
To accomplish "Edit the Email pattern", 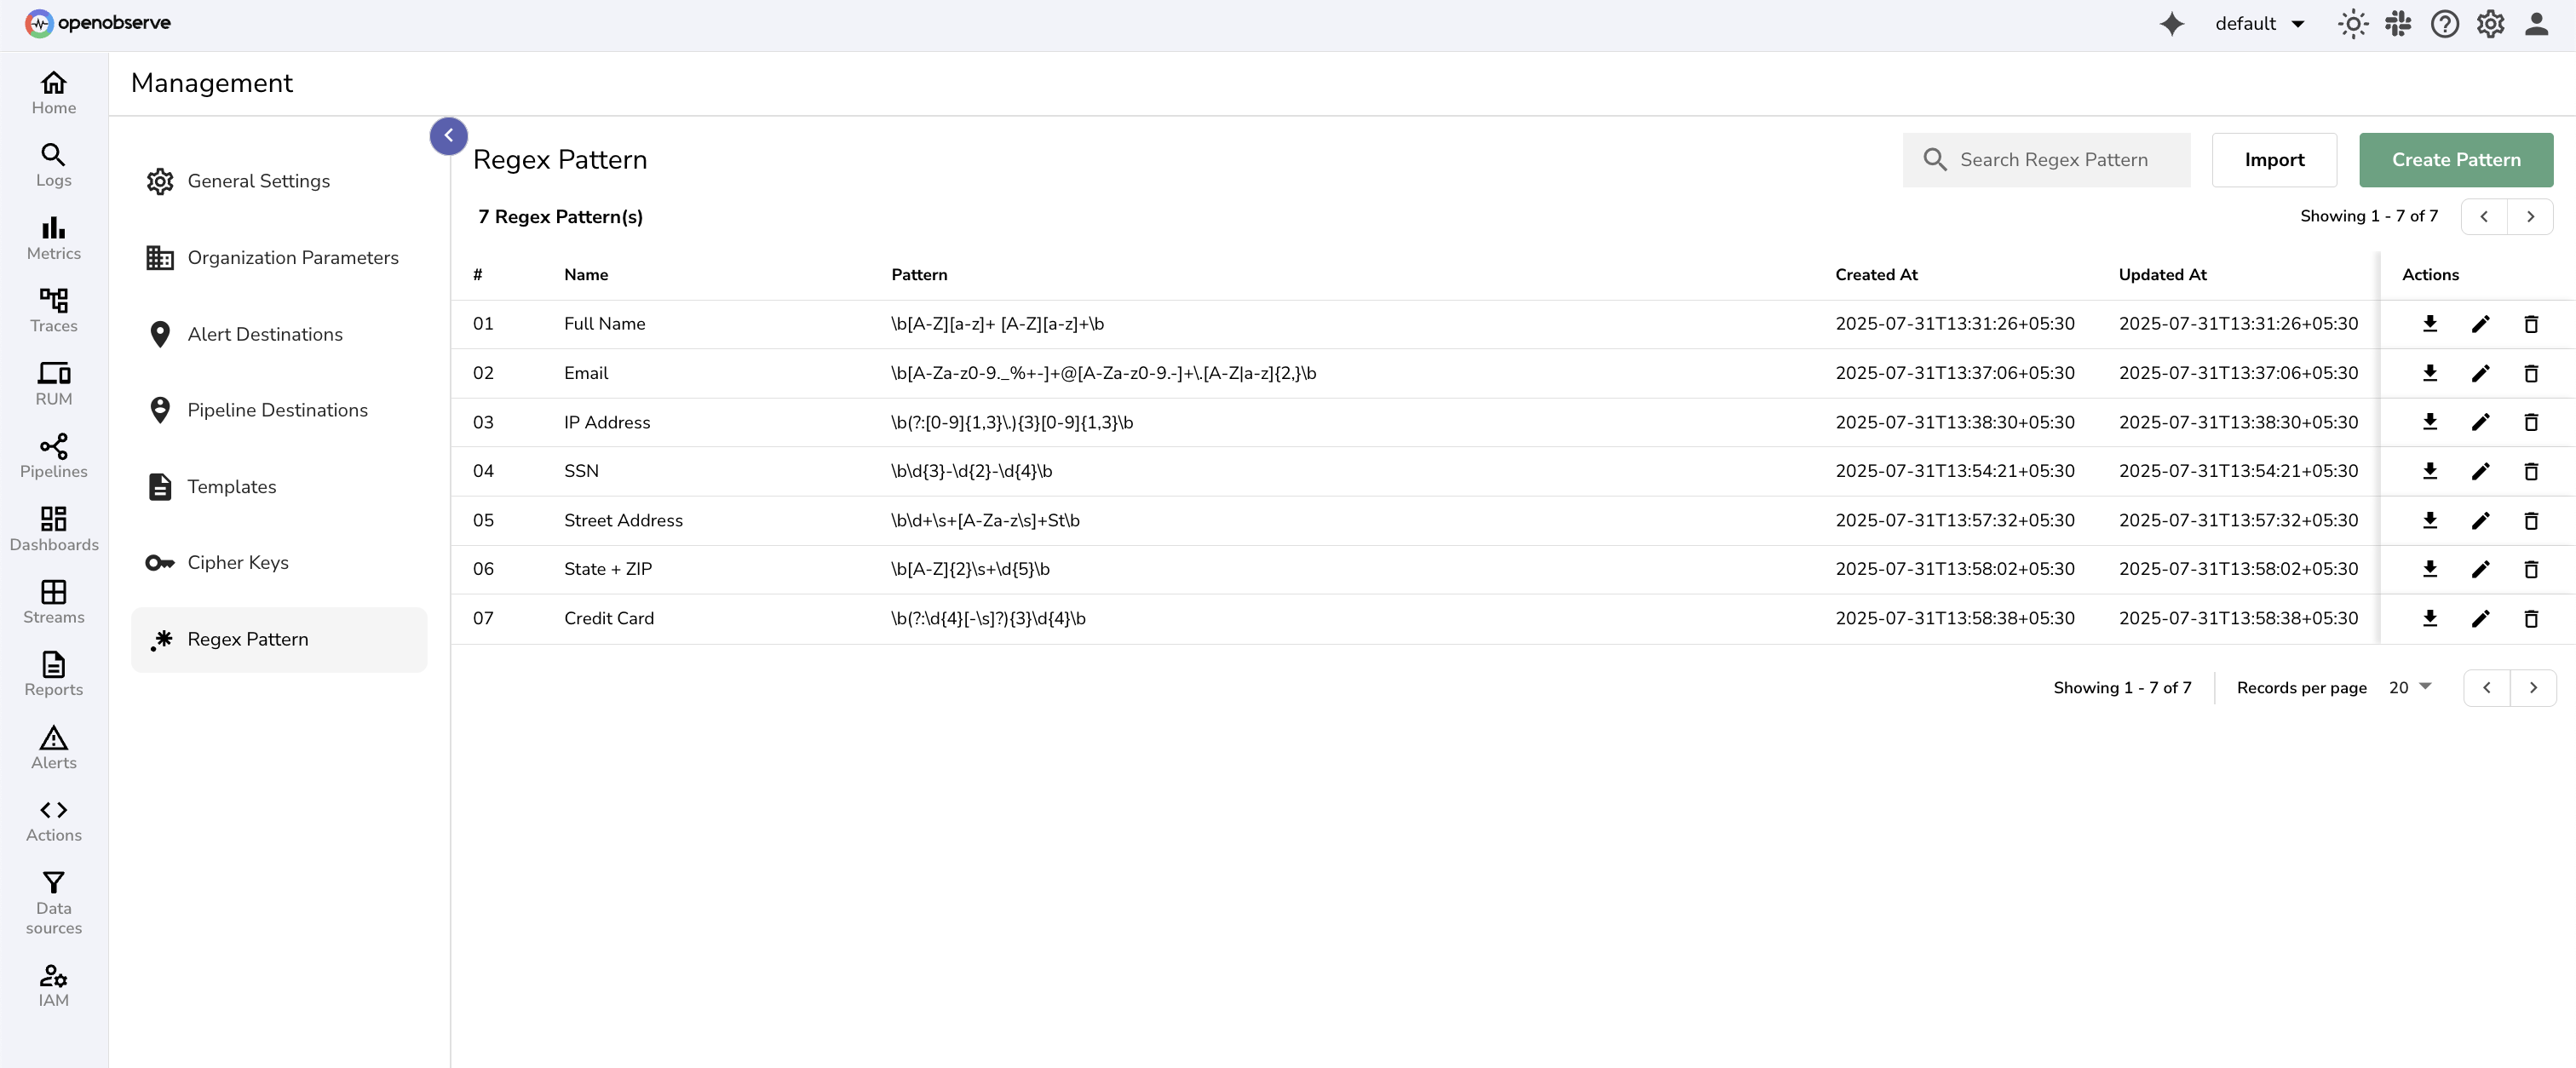I will (2480, 374).
